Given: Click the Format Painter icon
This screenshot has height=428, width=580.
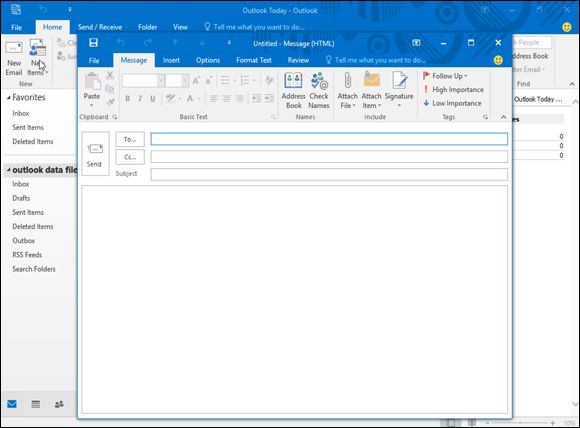Looking at the screenshot, I should (x=110, y=102).
